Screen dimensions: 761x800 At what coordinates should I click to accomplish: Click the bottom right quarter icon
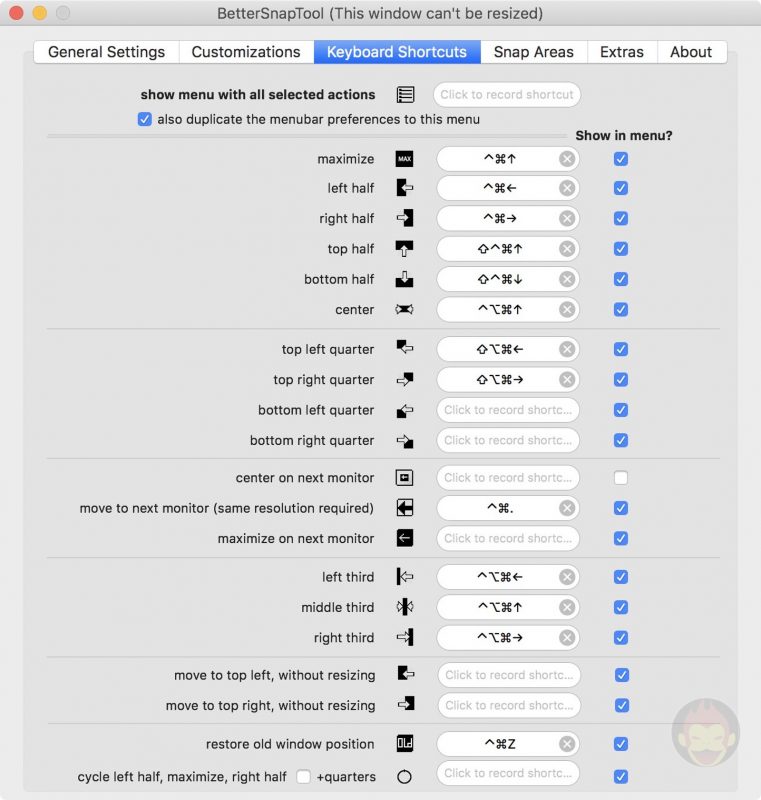click(404, 440)
